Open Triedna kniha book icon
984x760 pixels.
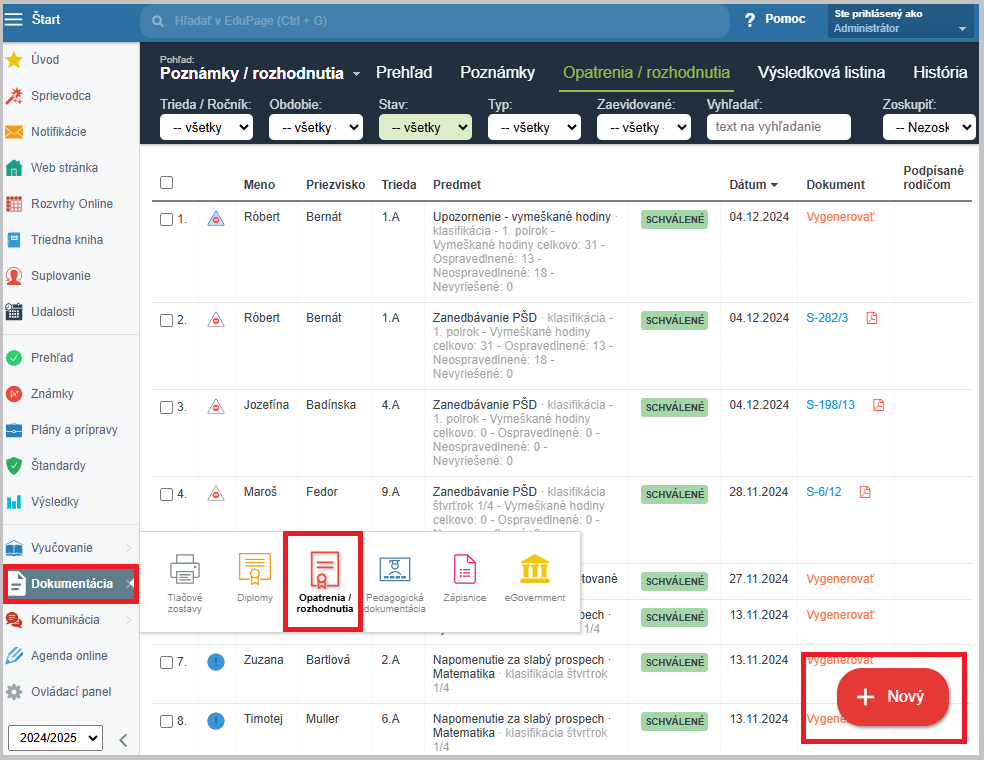[x=14, y=240]
